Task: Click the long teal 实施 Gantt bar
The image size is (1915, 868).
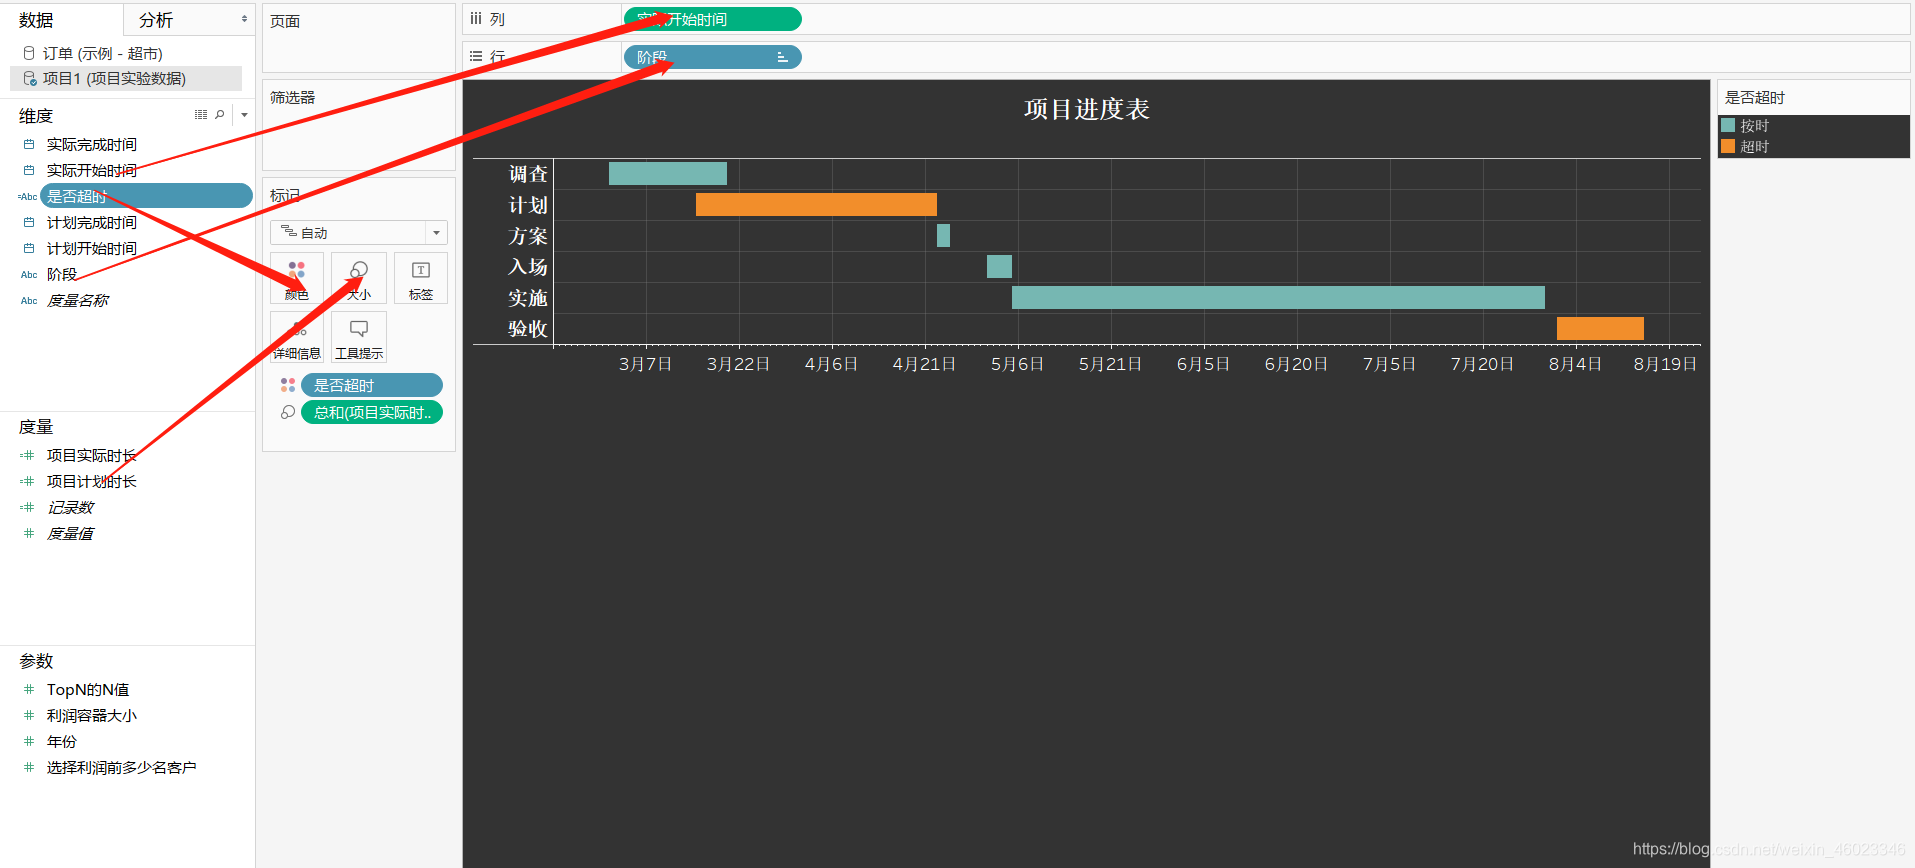Action: (1278, 297)
